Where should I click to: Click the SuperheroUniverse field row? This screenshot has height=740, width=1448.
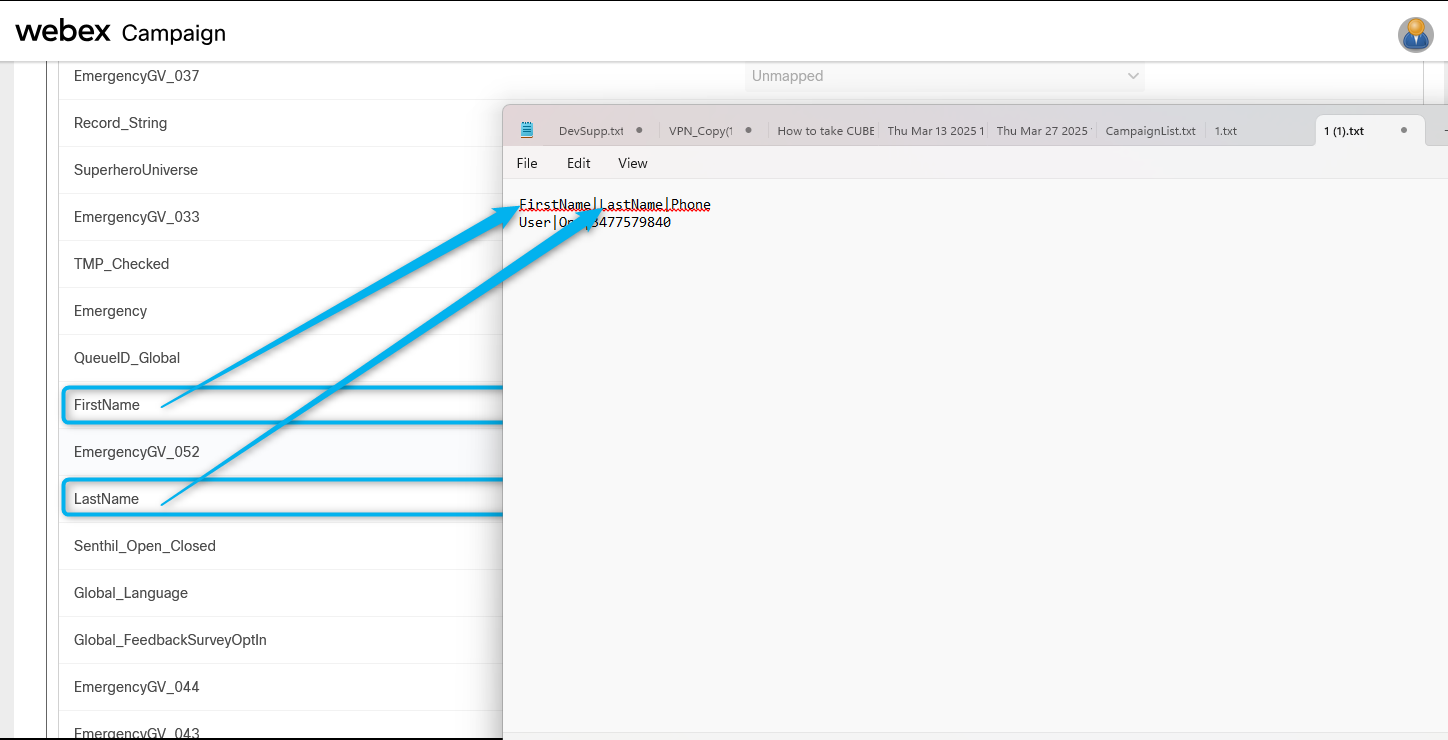tap(136, 170)
